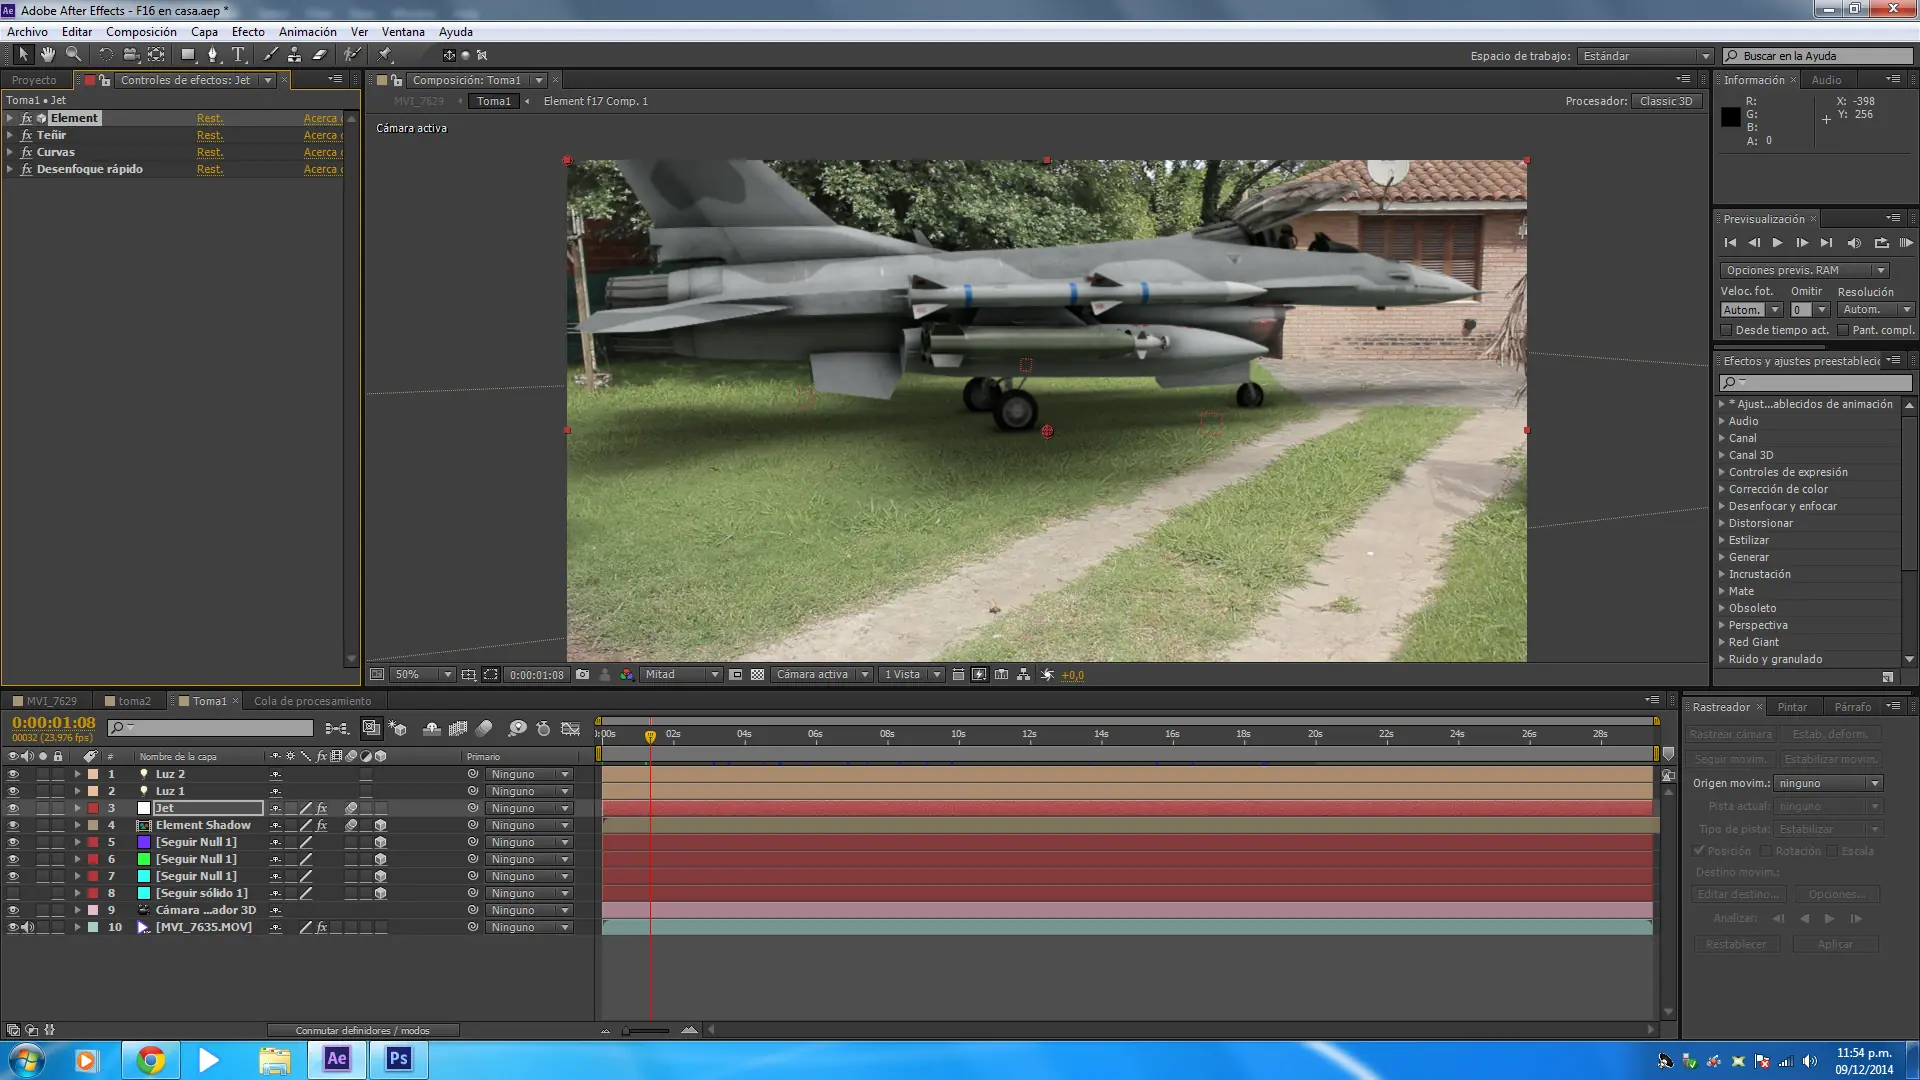The height and width of the screenshot is (1080, 1920).
Task: Select the Puppet Pin tool
Action: coord(384,55)
